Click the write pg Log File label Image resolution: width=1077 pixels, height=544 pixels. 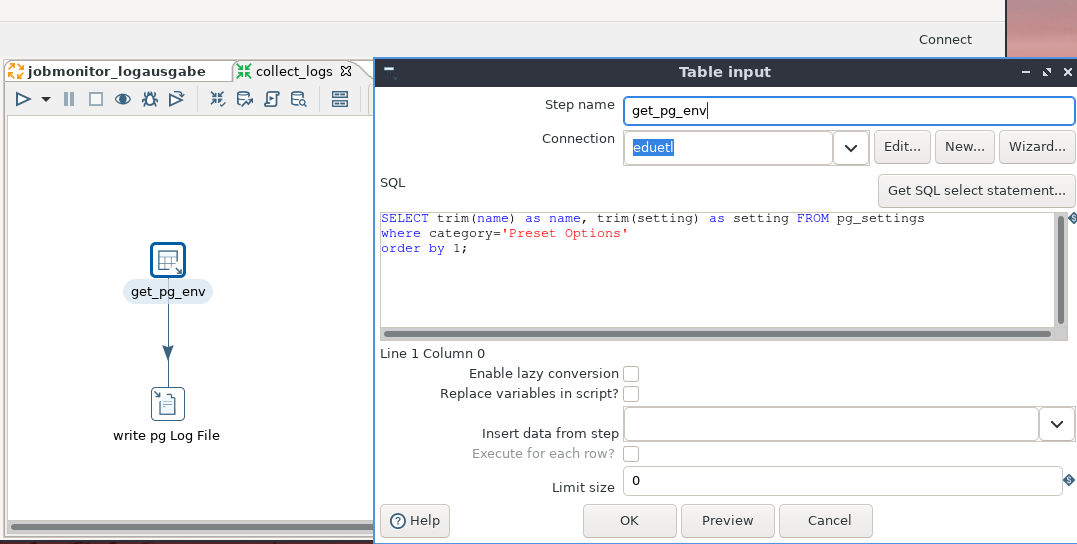(x=166, y=435)
